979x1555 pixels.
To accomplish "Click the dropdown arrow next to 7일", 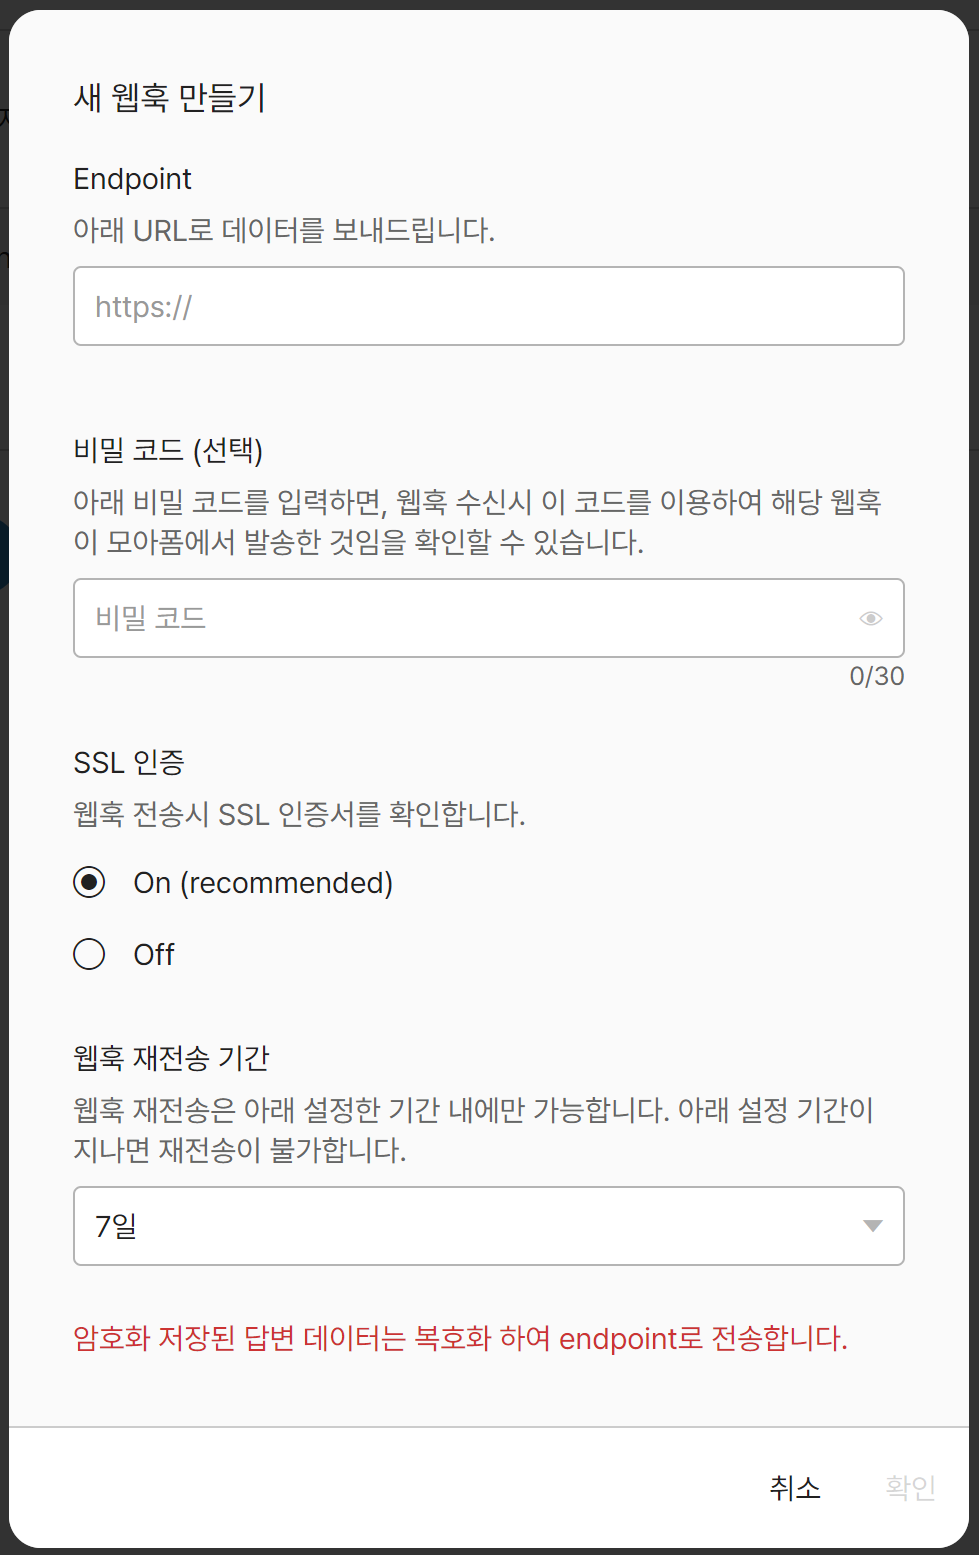I will (x=872, y=1224).
